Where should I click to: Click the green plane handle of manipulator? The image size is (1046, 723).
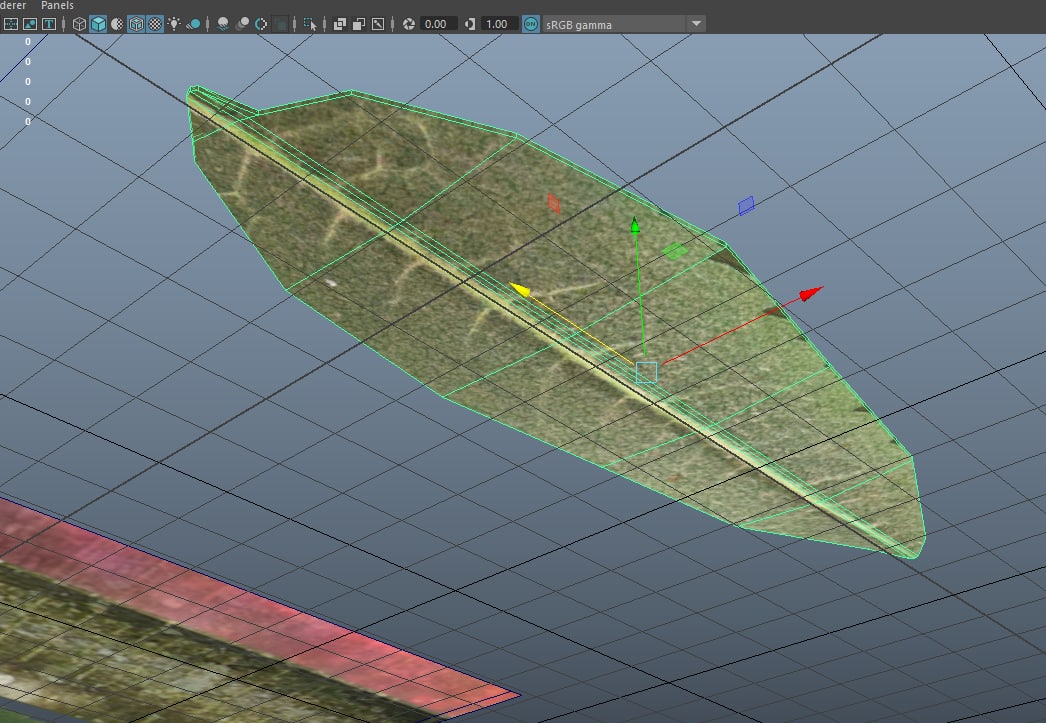point(674,251)
